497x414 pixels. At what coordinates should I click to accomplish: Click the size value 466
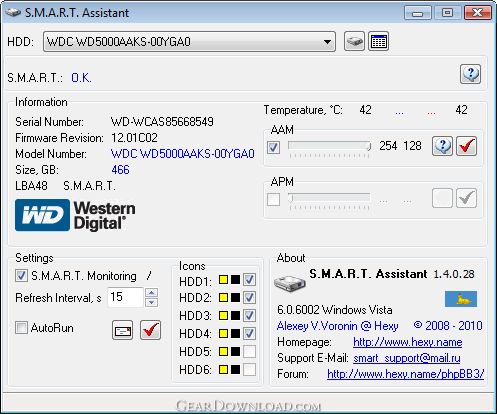pos(120,170)
